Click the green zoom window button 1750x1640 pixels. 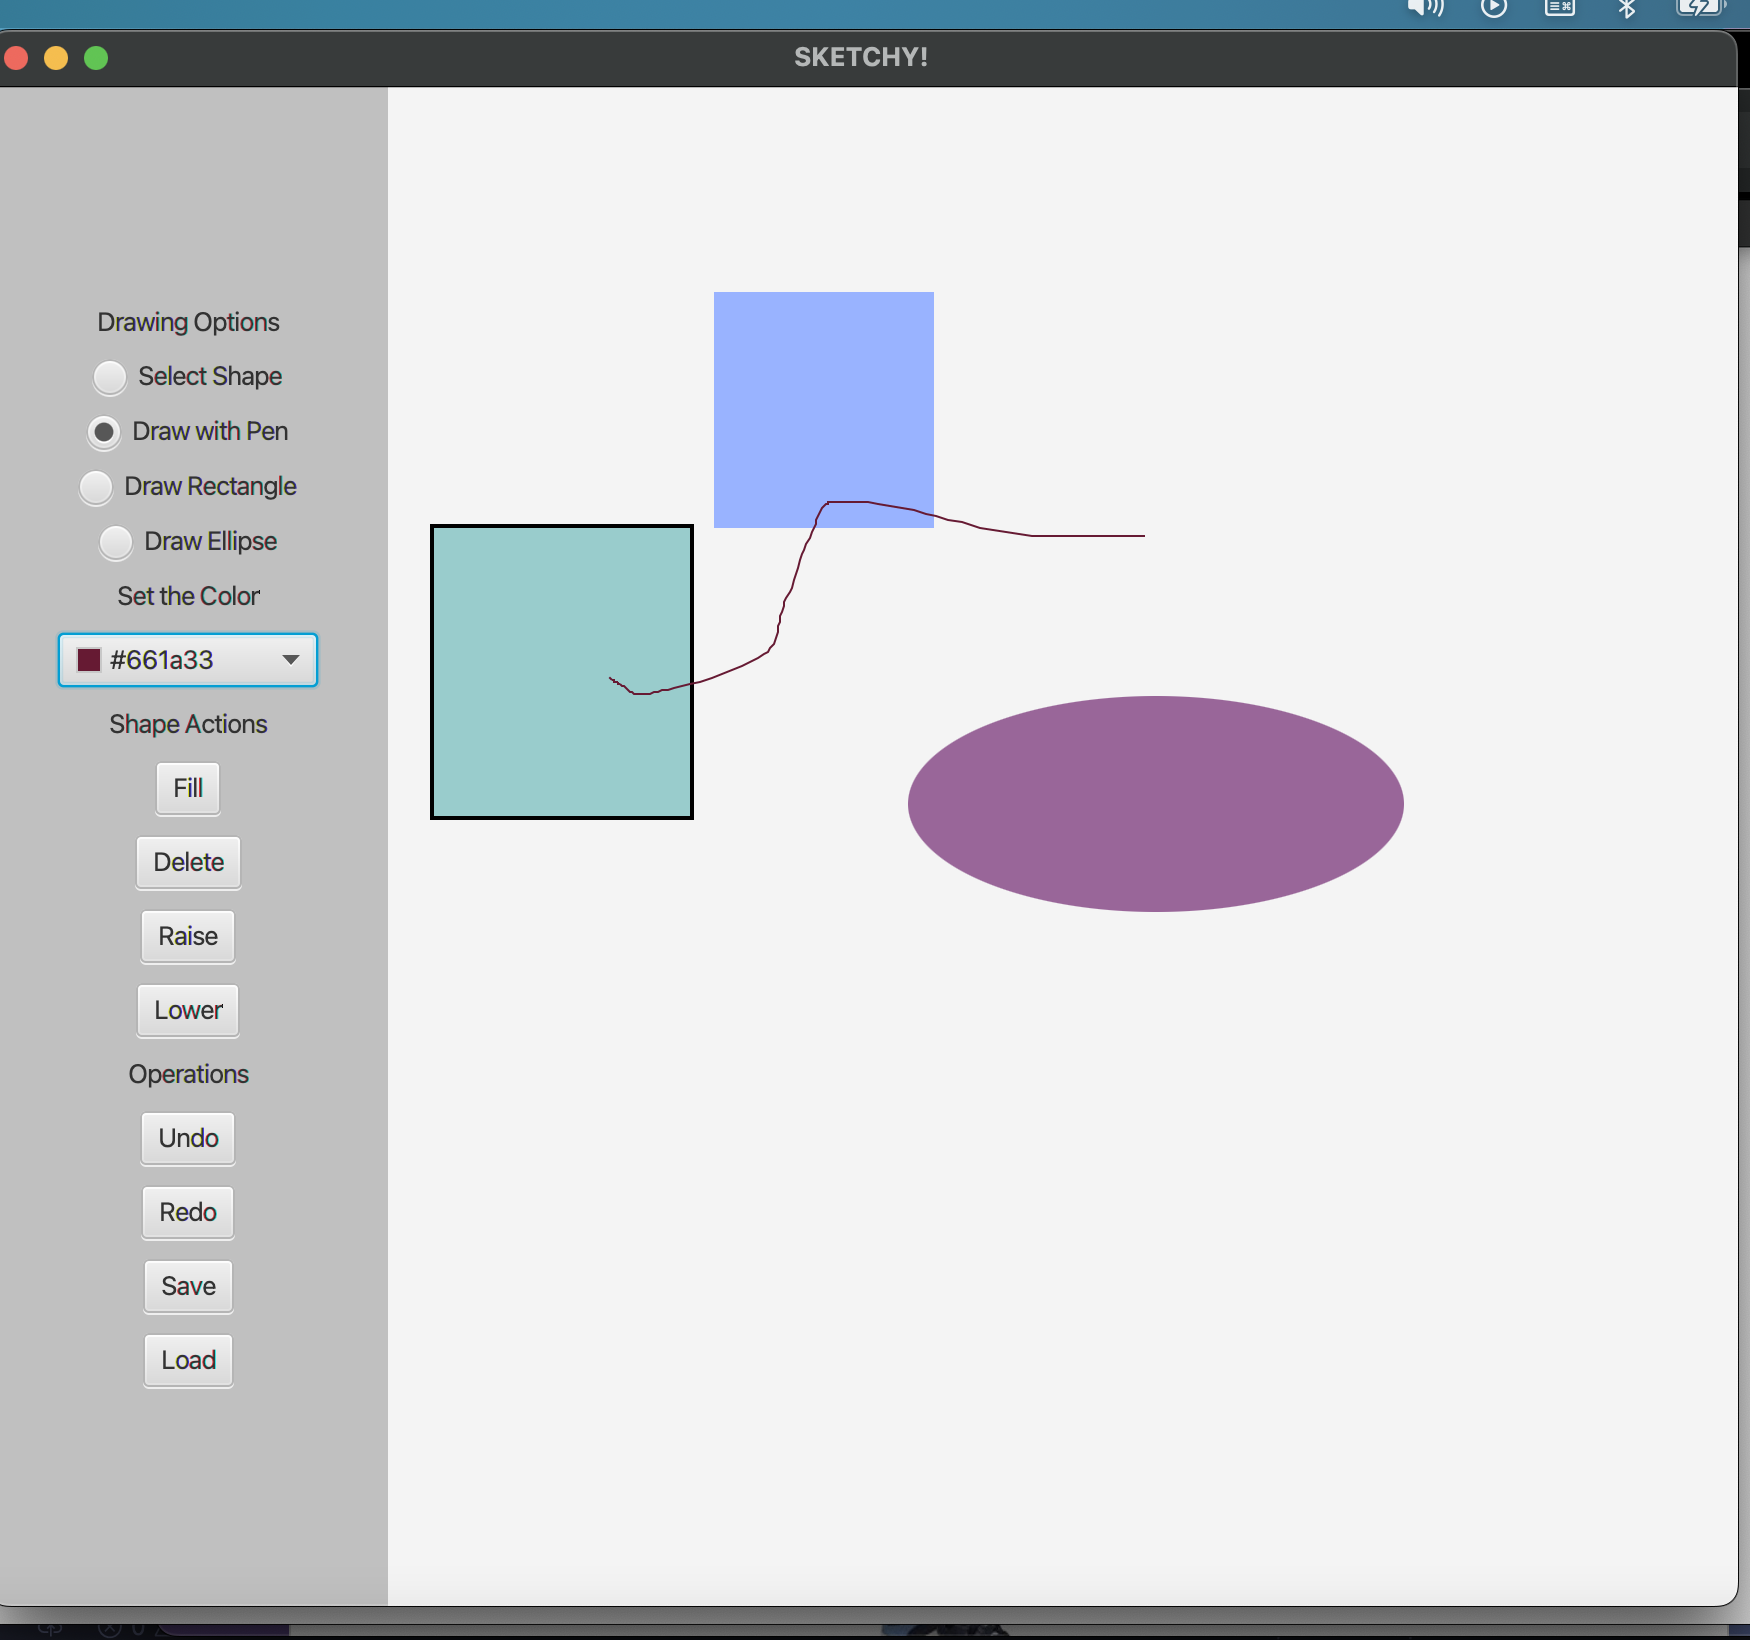[96, 58]
